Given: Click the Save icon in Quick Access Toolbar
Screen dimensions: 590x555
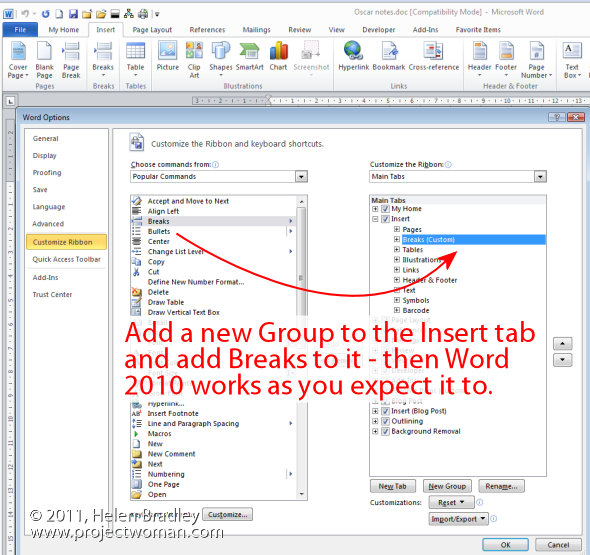Looking at the screenshot, I should (x=73, y=14).
